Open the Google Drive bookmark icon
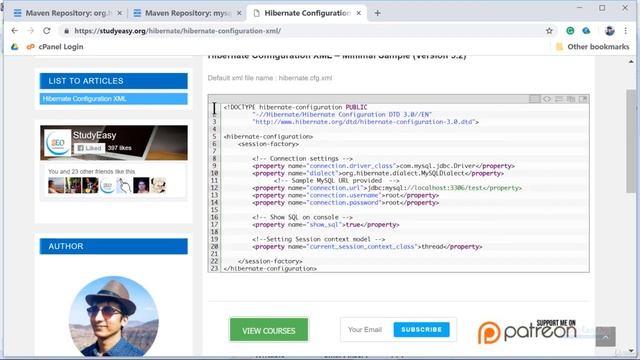640x360 pixels. 15,47
